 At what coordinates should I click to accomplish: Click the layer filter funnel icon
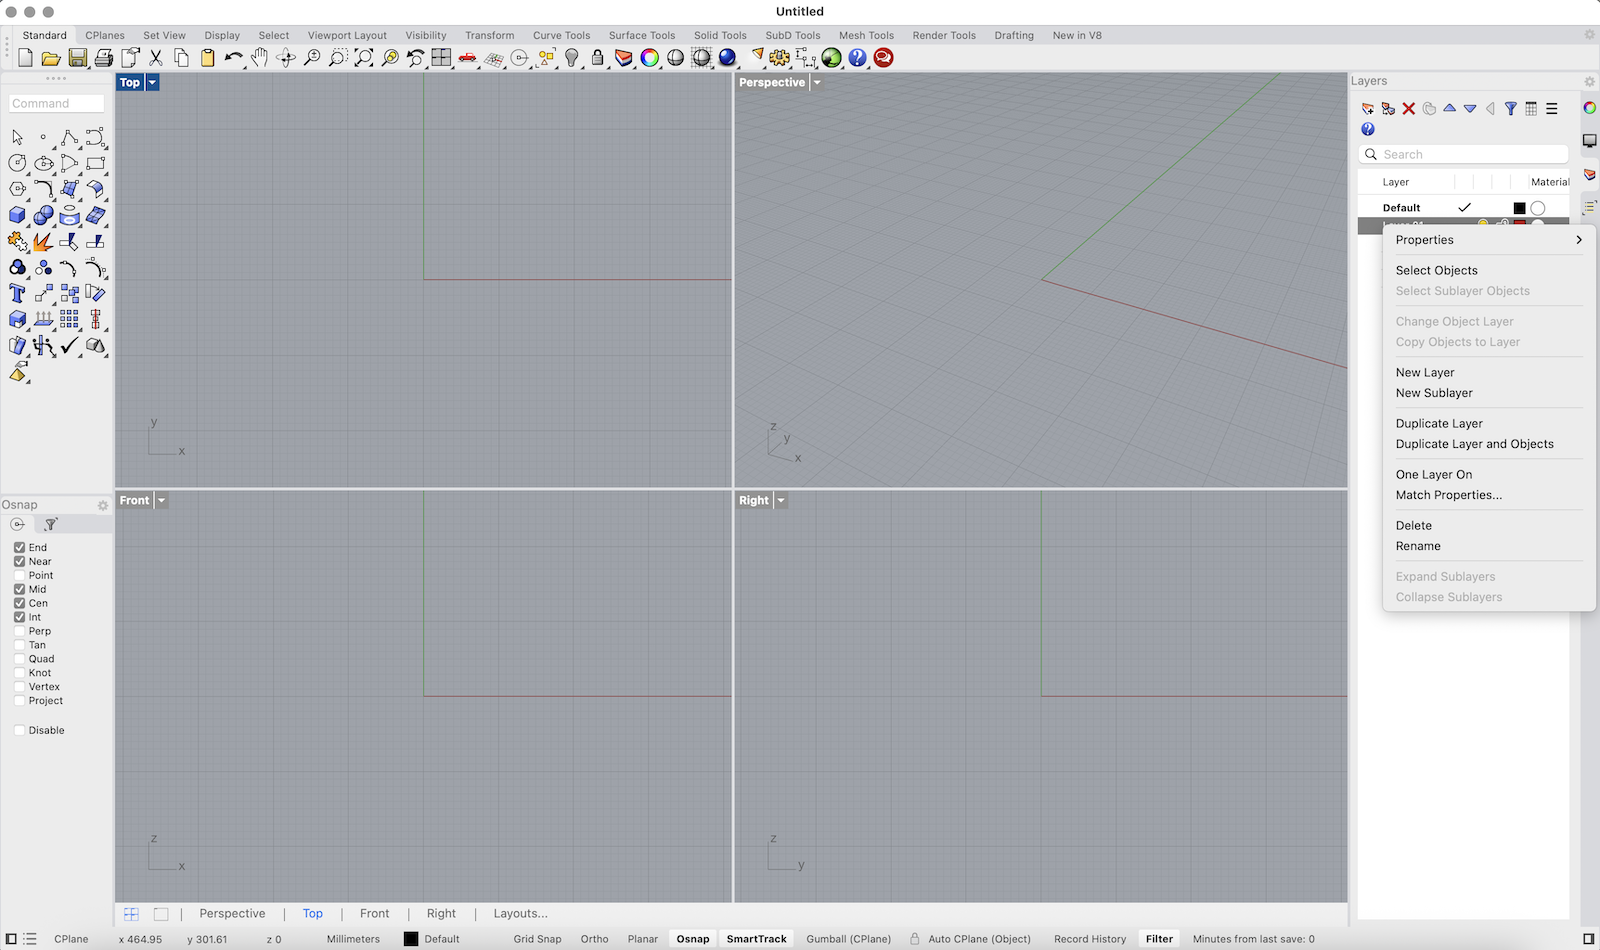tap(1511, 108)
